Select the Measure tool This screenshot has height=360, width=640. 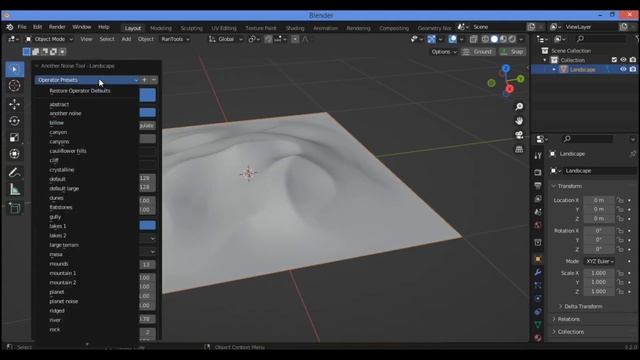14,189
